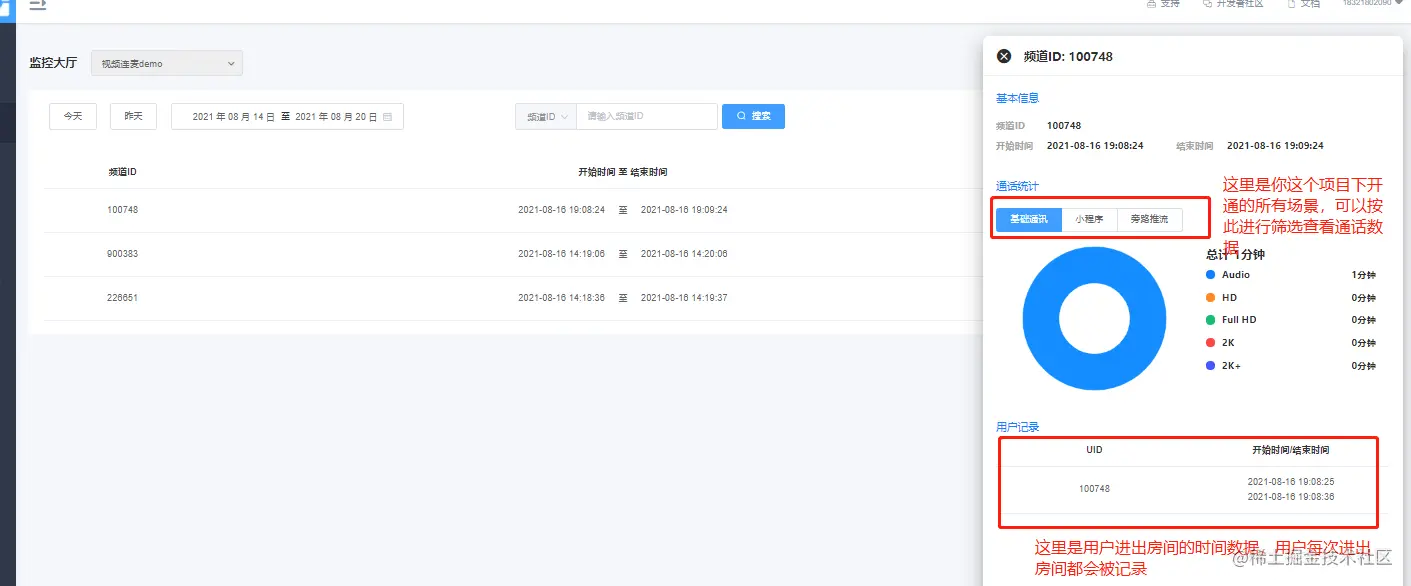This screenshot has width=1411, height=586.
Task: Click the 开发者社区 link in header
Action: click(1239, 4)
